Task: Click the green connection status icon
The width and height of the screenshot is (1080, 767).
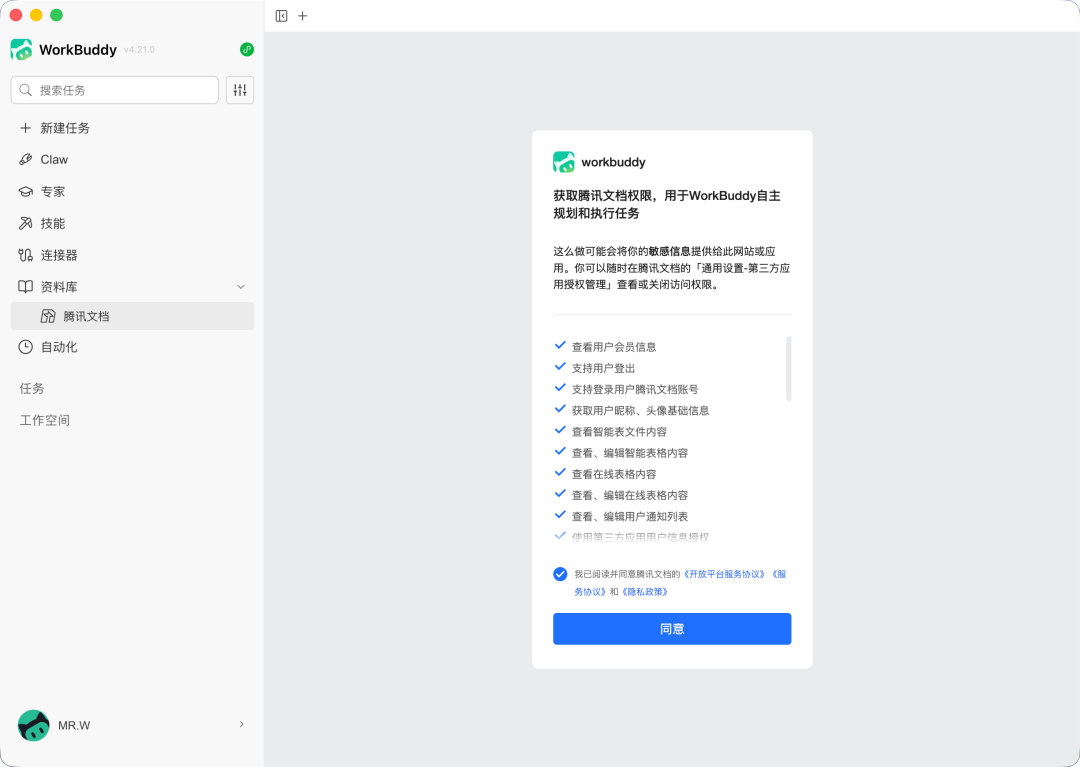Action: coord(247,50)
